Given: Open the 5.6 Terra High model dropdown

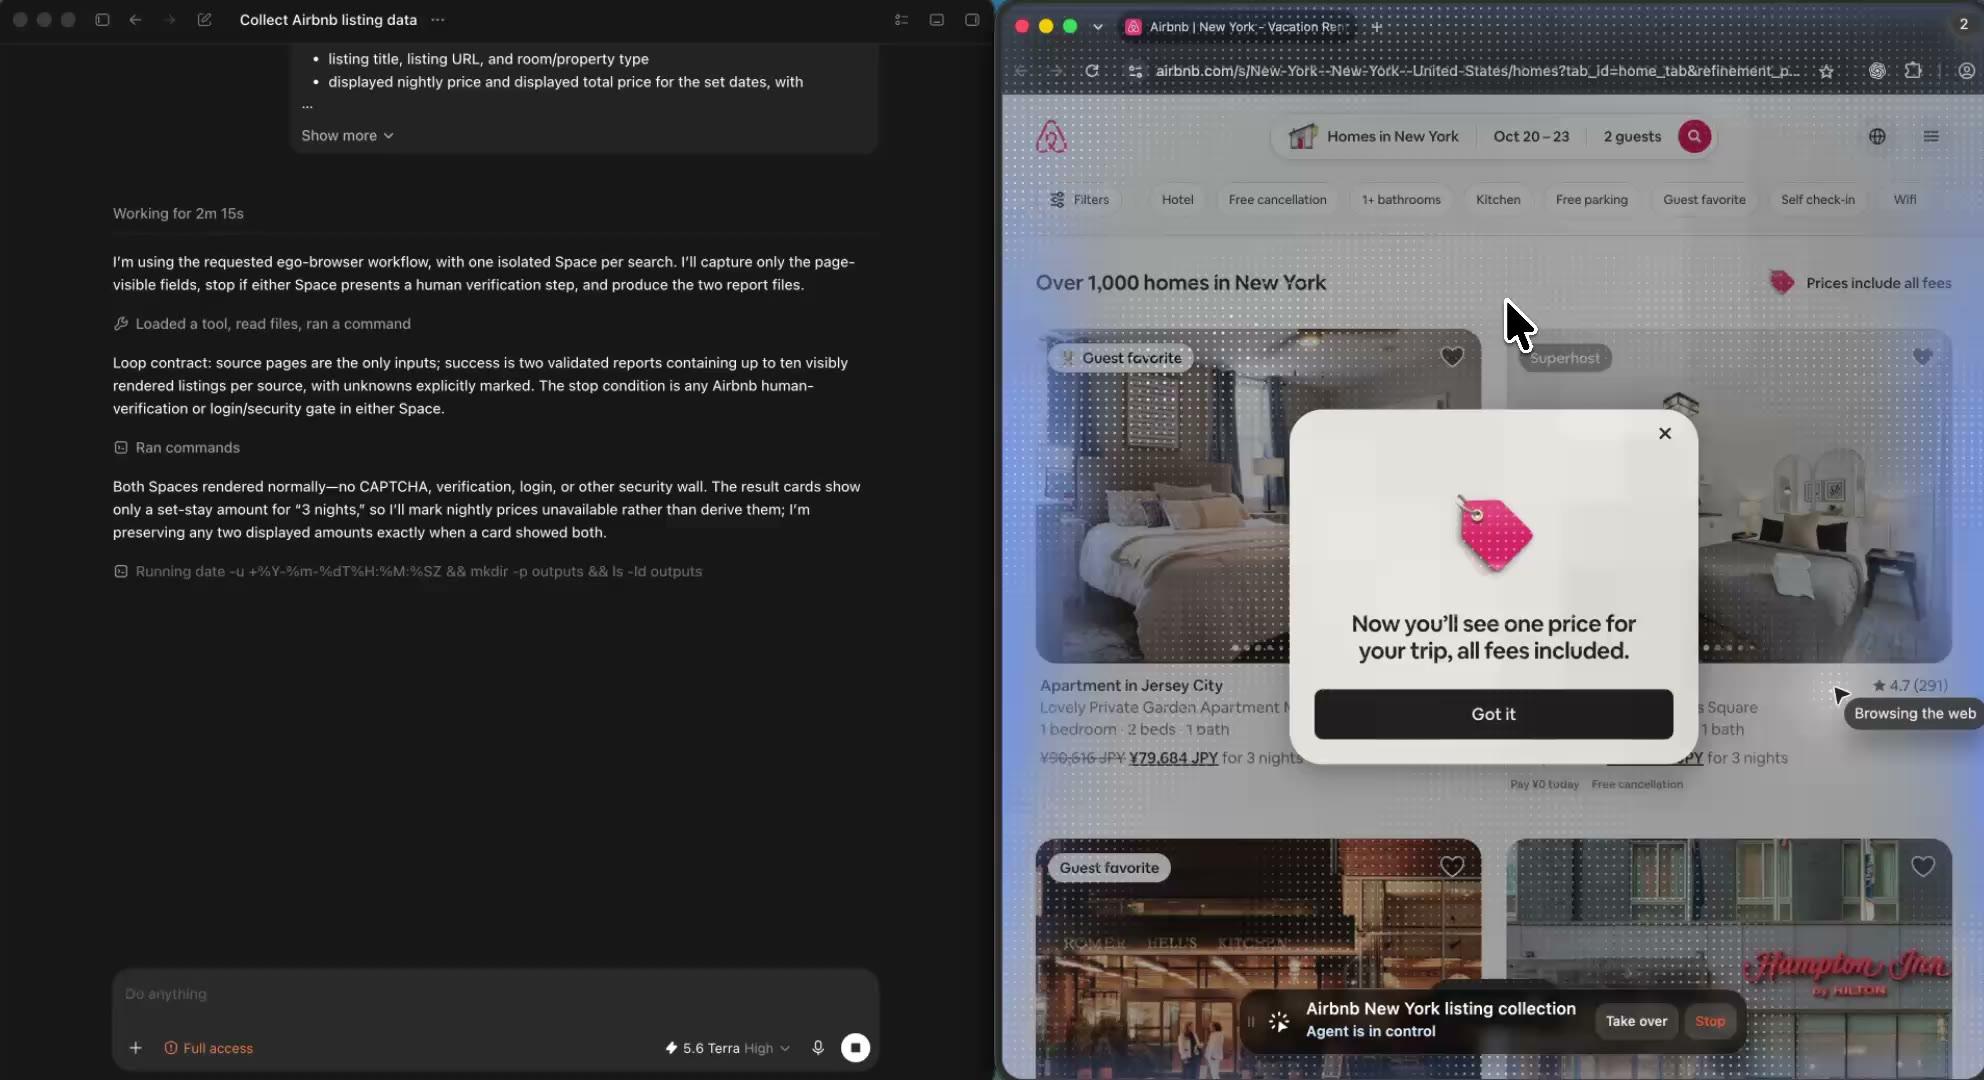Looking at the screenshot, I should [x=727, y=1048].
